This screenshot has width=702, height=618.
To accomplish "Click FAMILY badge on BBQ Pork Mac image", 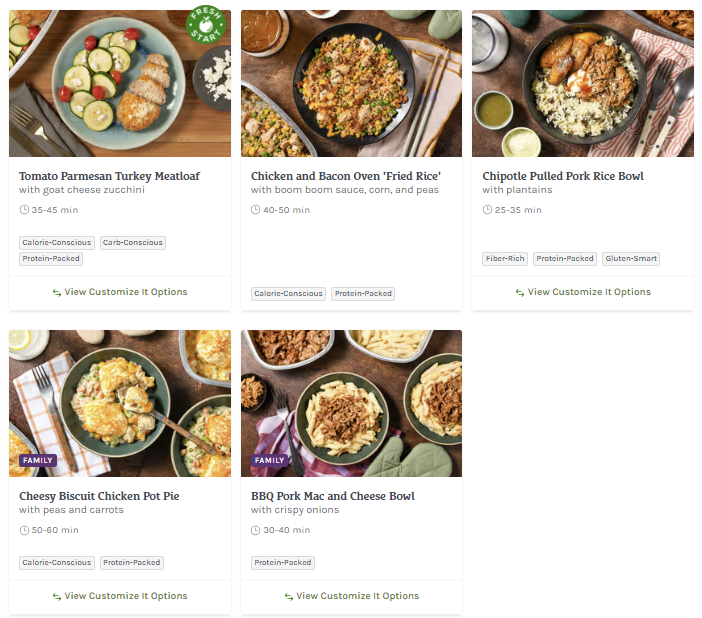I will [x=269, y=460].
